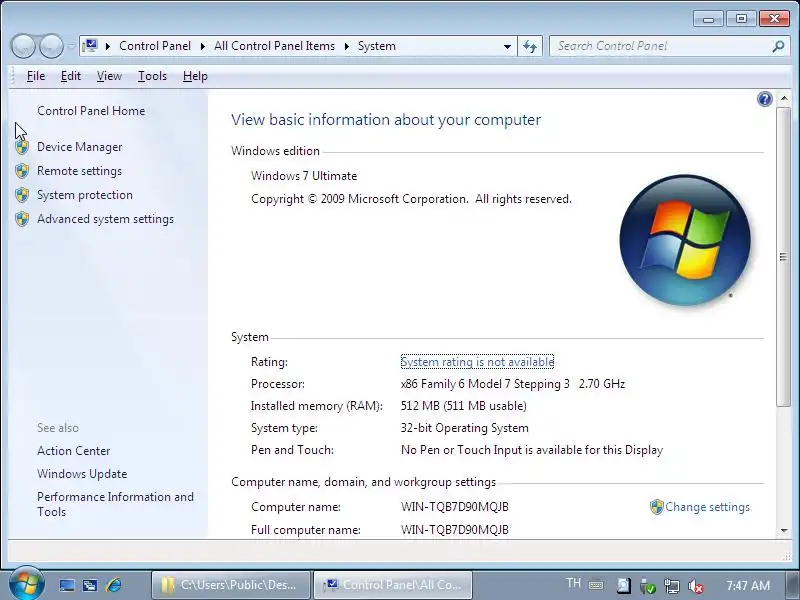Click Show Desktop quick launch icon
Image resolution: width=800 pixels, height=600 pixels.
coord(67,585)
